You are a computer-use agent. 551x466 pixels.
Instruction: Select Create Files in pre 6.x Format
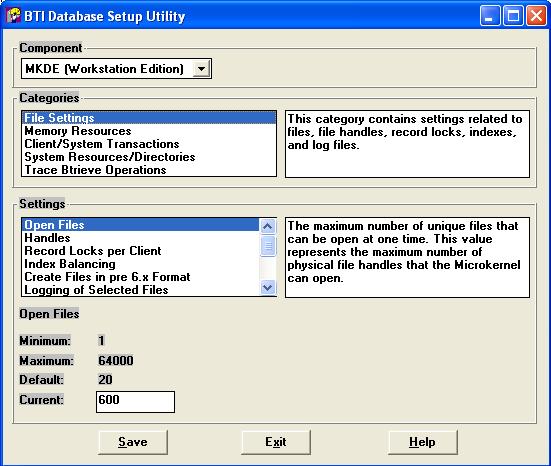click(141, 277)
